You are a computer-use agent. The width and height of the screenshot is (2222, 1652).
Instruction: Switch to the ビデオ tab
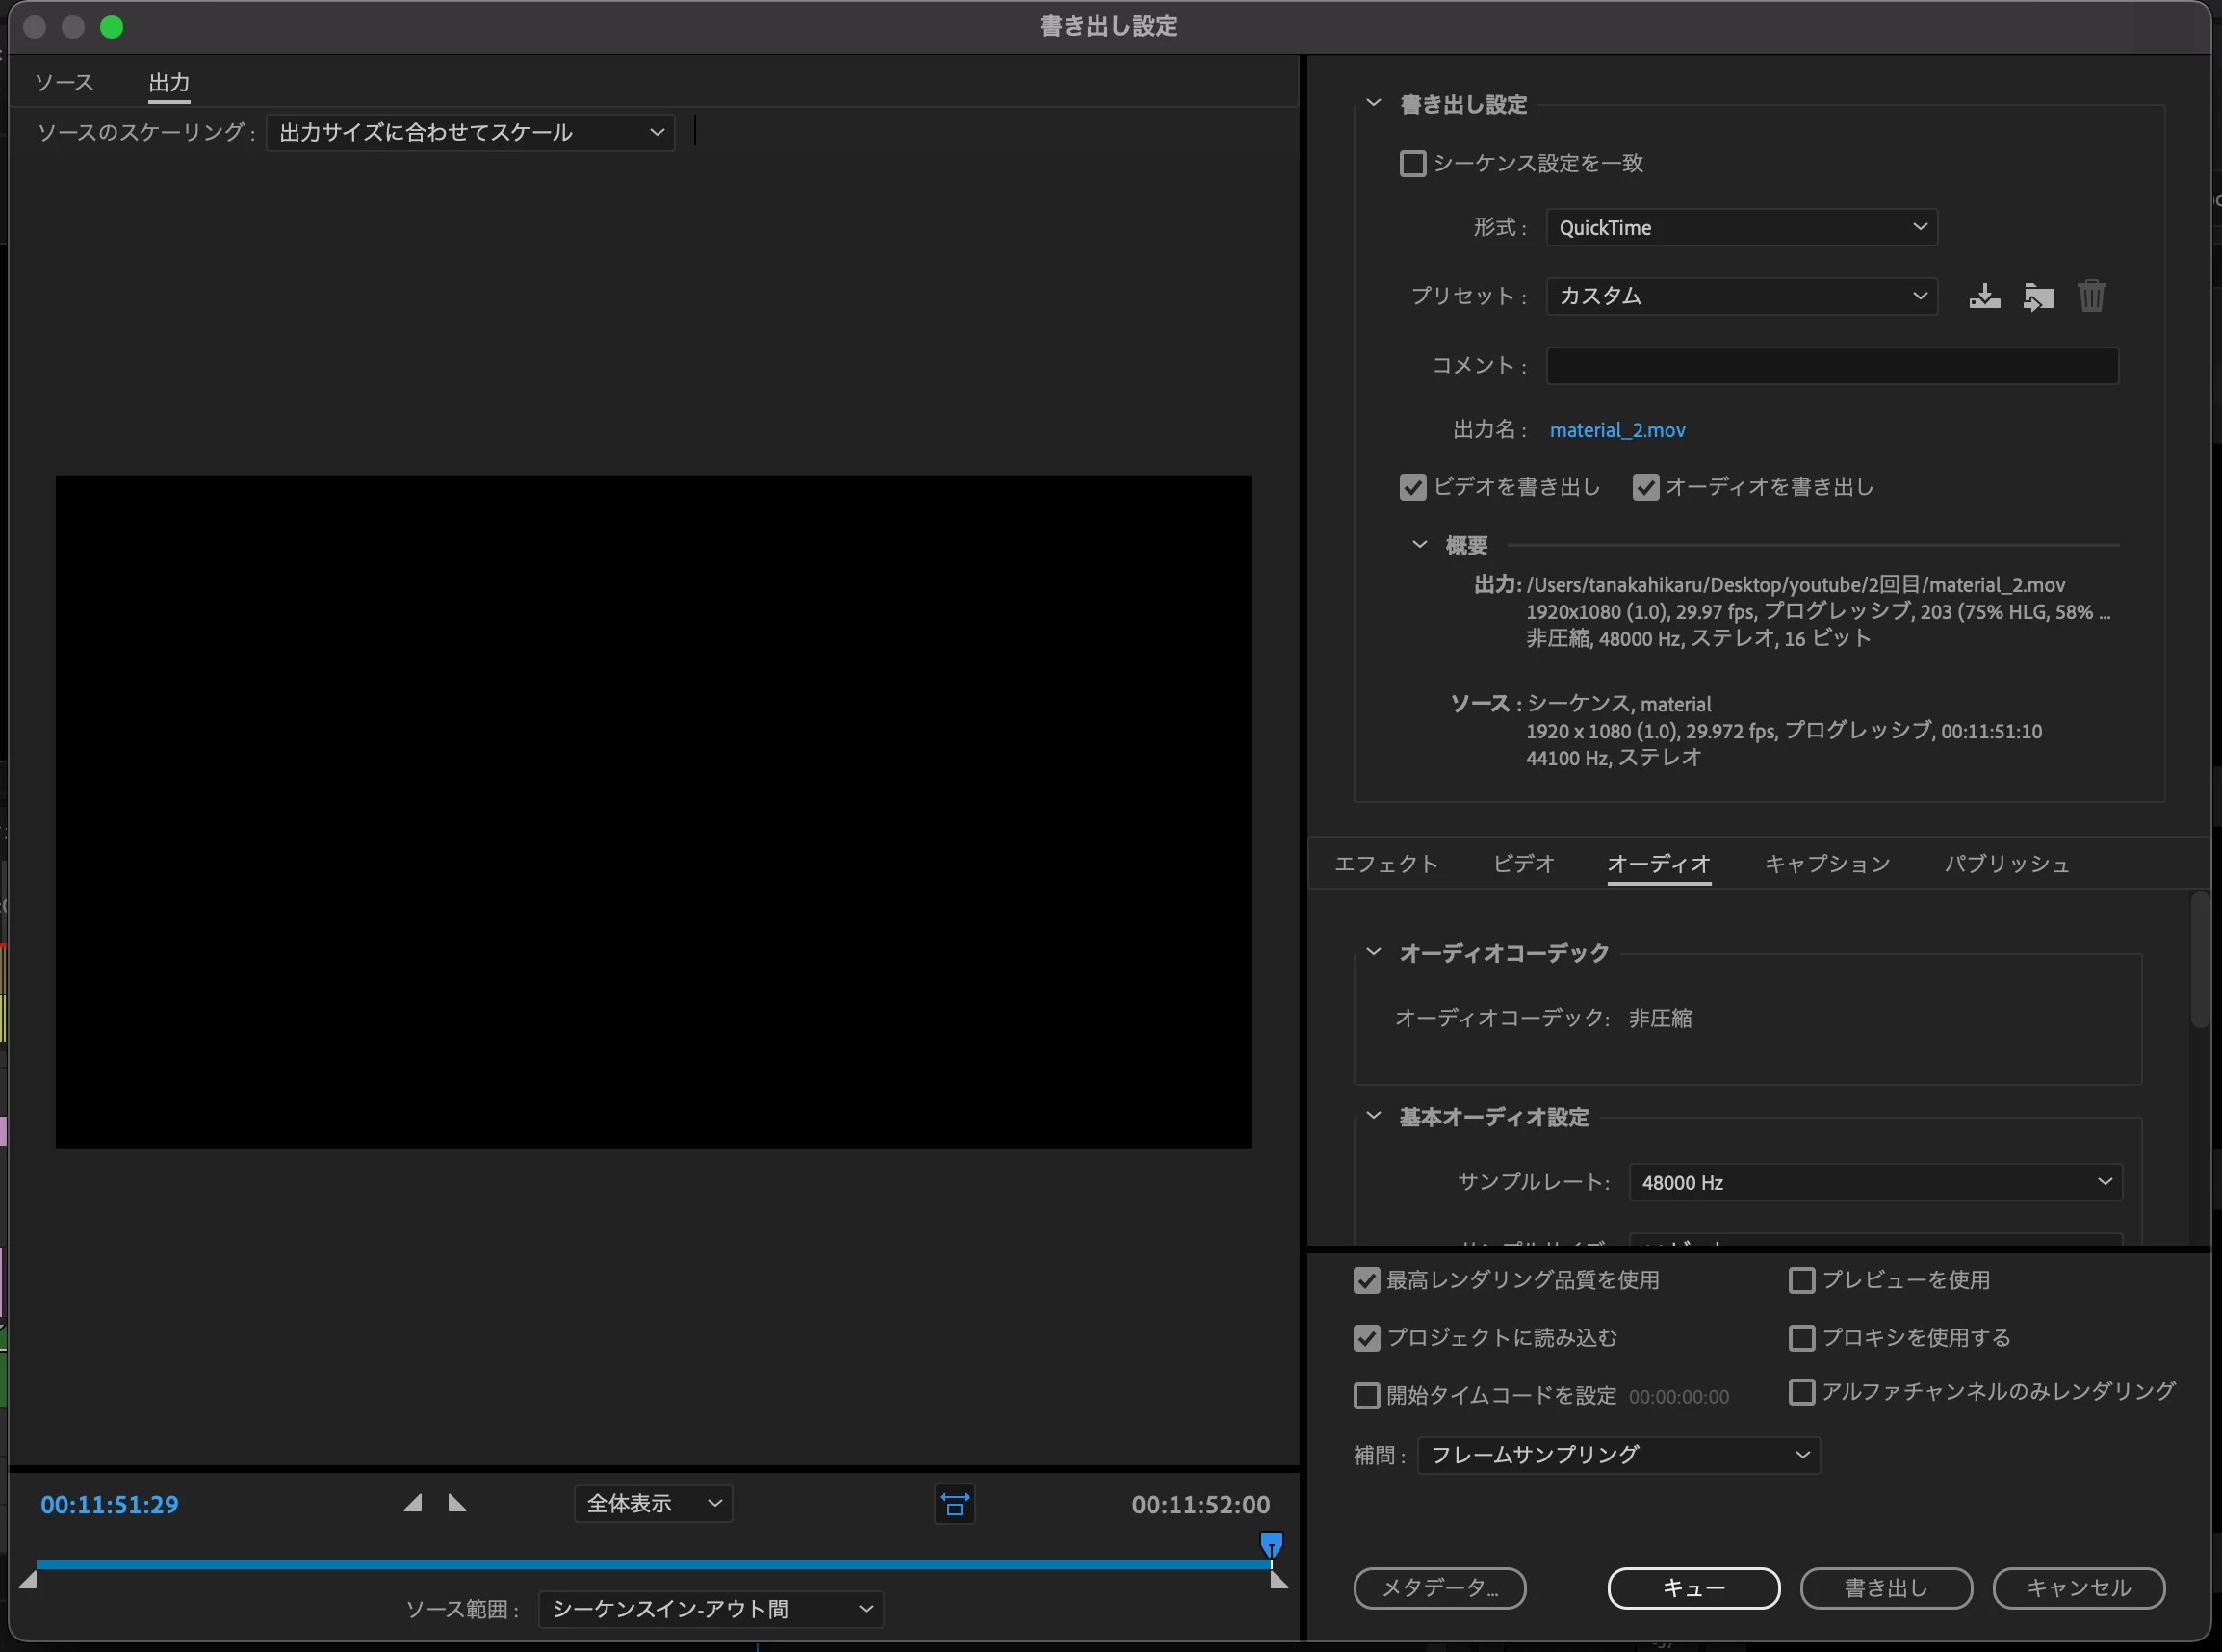(x=1523, y=863)
